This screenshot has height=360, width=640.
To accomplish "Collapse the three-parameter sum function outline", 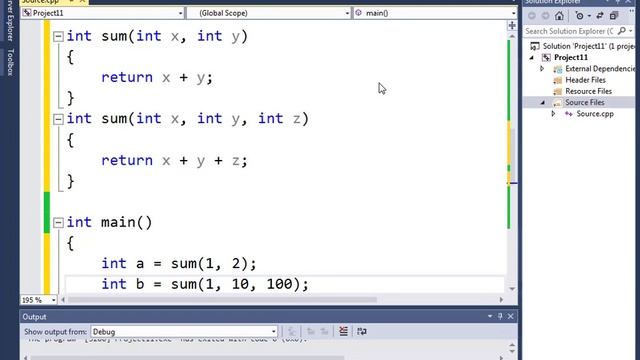I will (x=58, y=119).
